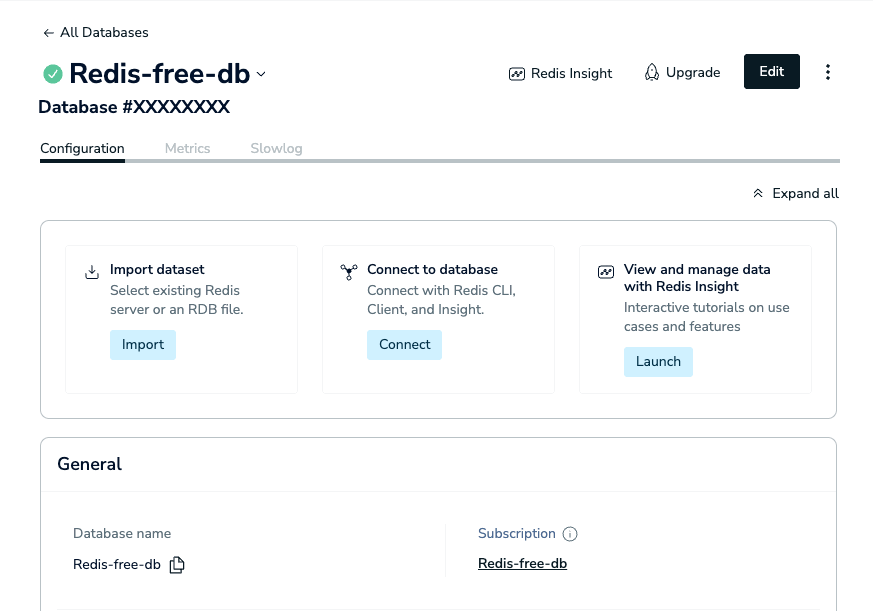Select the Configuration tab
The height and width of the screenshot is (611, 873).
pyautogui.click(x=82, y=149)
